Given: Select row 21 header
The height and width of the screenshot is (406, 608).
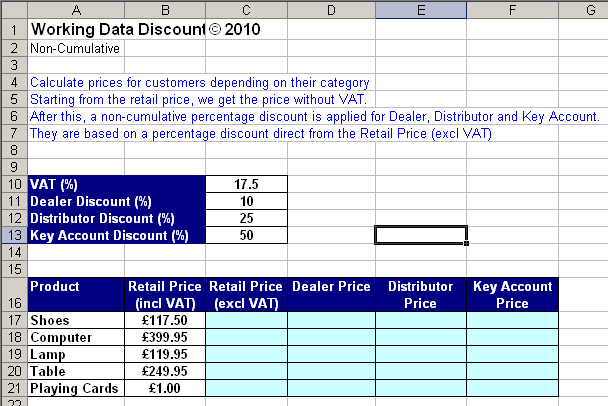Looking at the screenshot, I should click(14, 388).
